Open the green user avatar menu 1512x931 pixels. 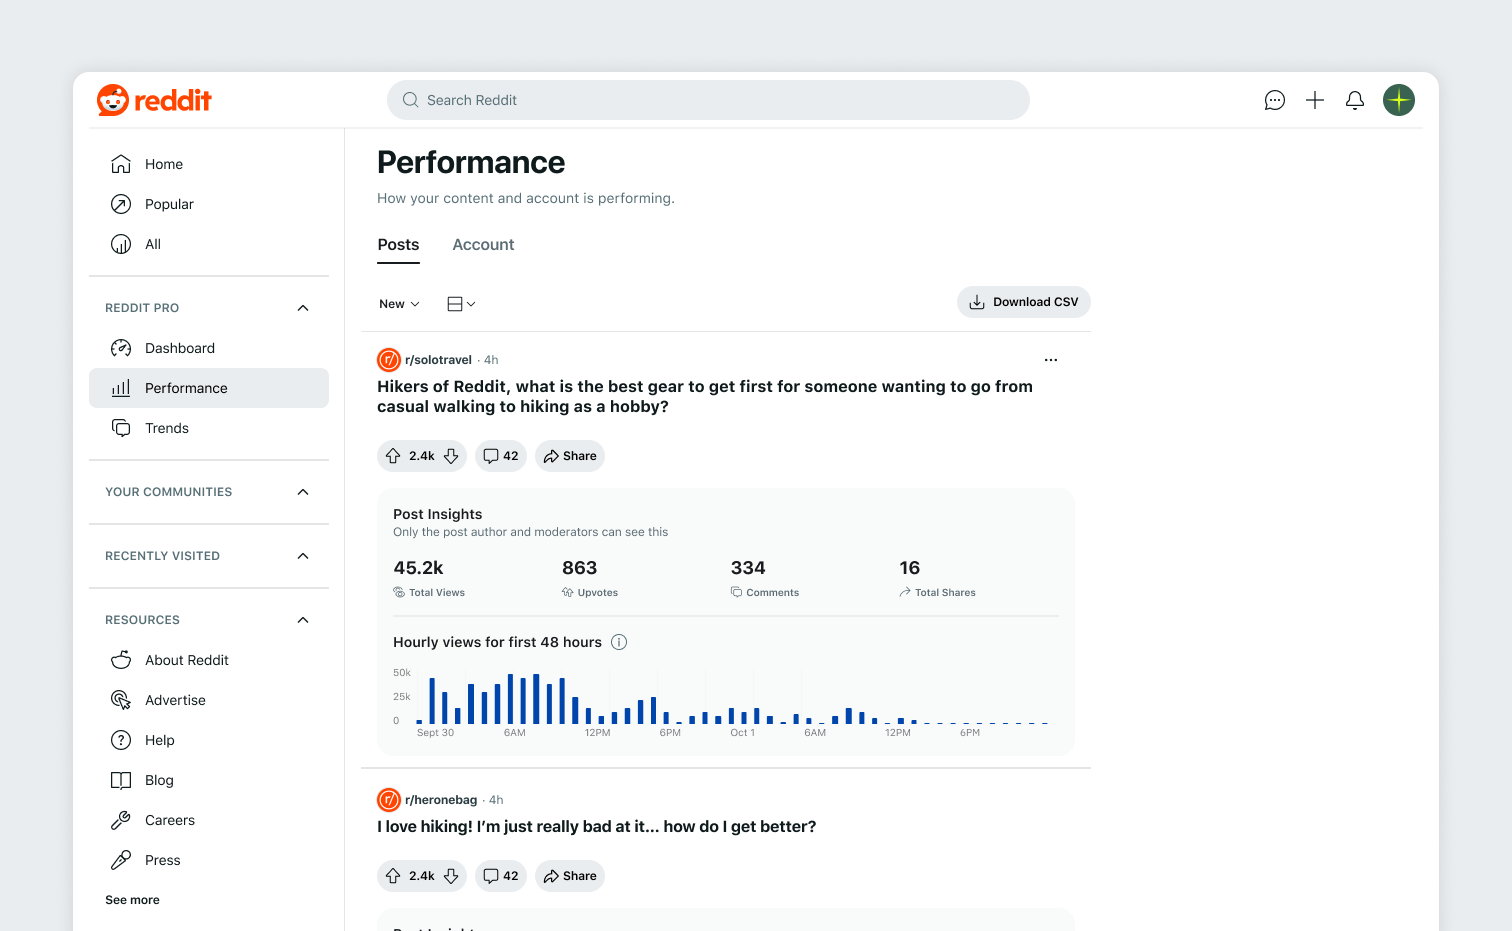pyautogui.click(x=1399, y=100)
